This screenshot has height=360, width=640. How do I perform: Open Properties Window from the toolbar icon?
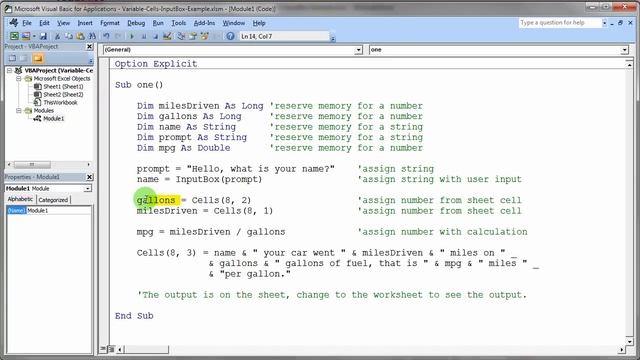tap(193, 36)
